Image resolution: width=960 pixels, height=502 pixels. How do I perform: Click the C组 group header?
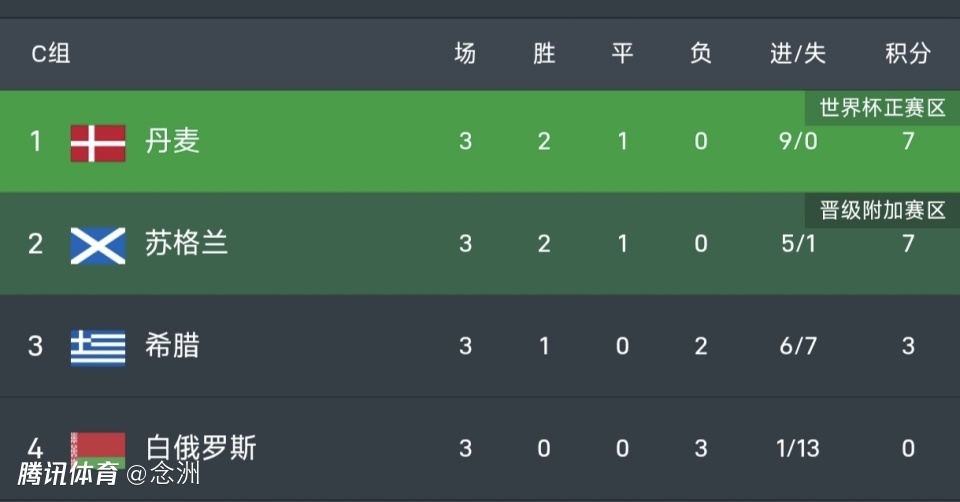coord(50,54)
